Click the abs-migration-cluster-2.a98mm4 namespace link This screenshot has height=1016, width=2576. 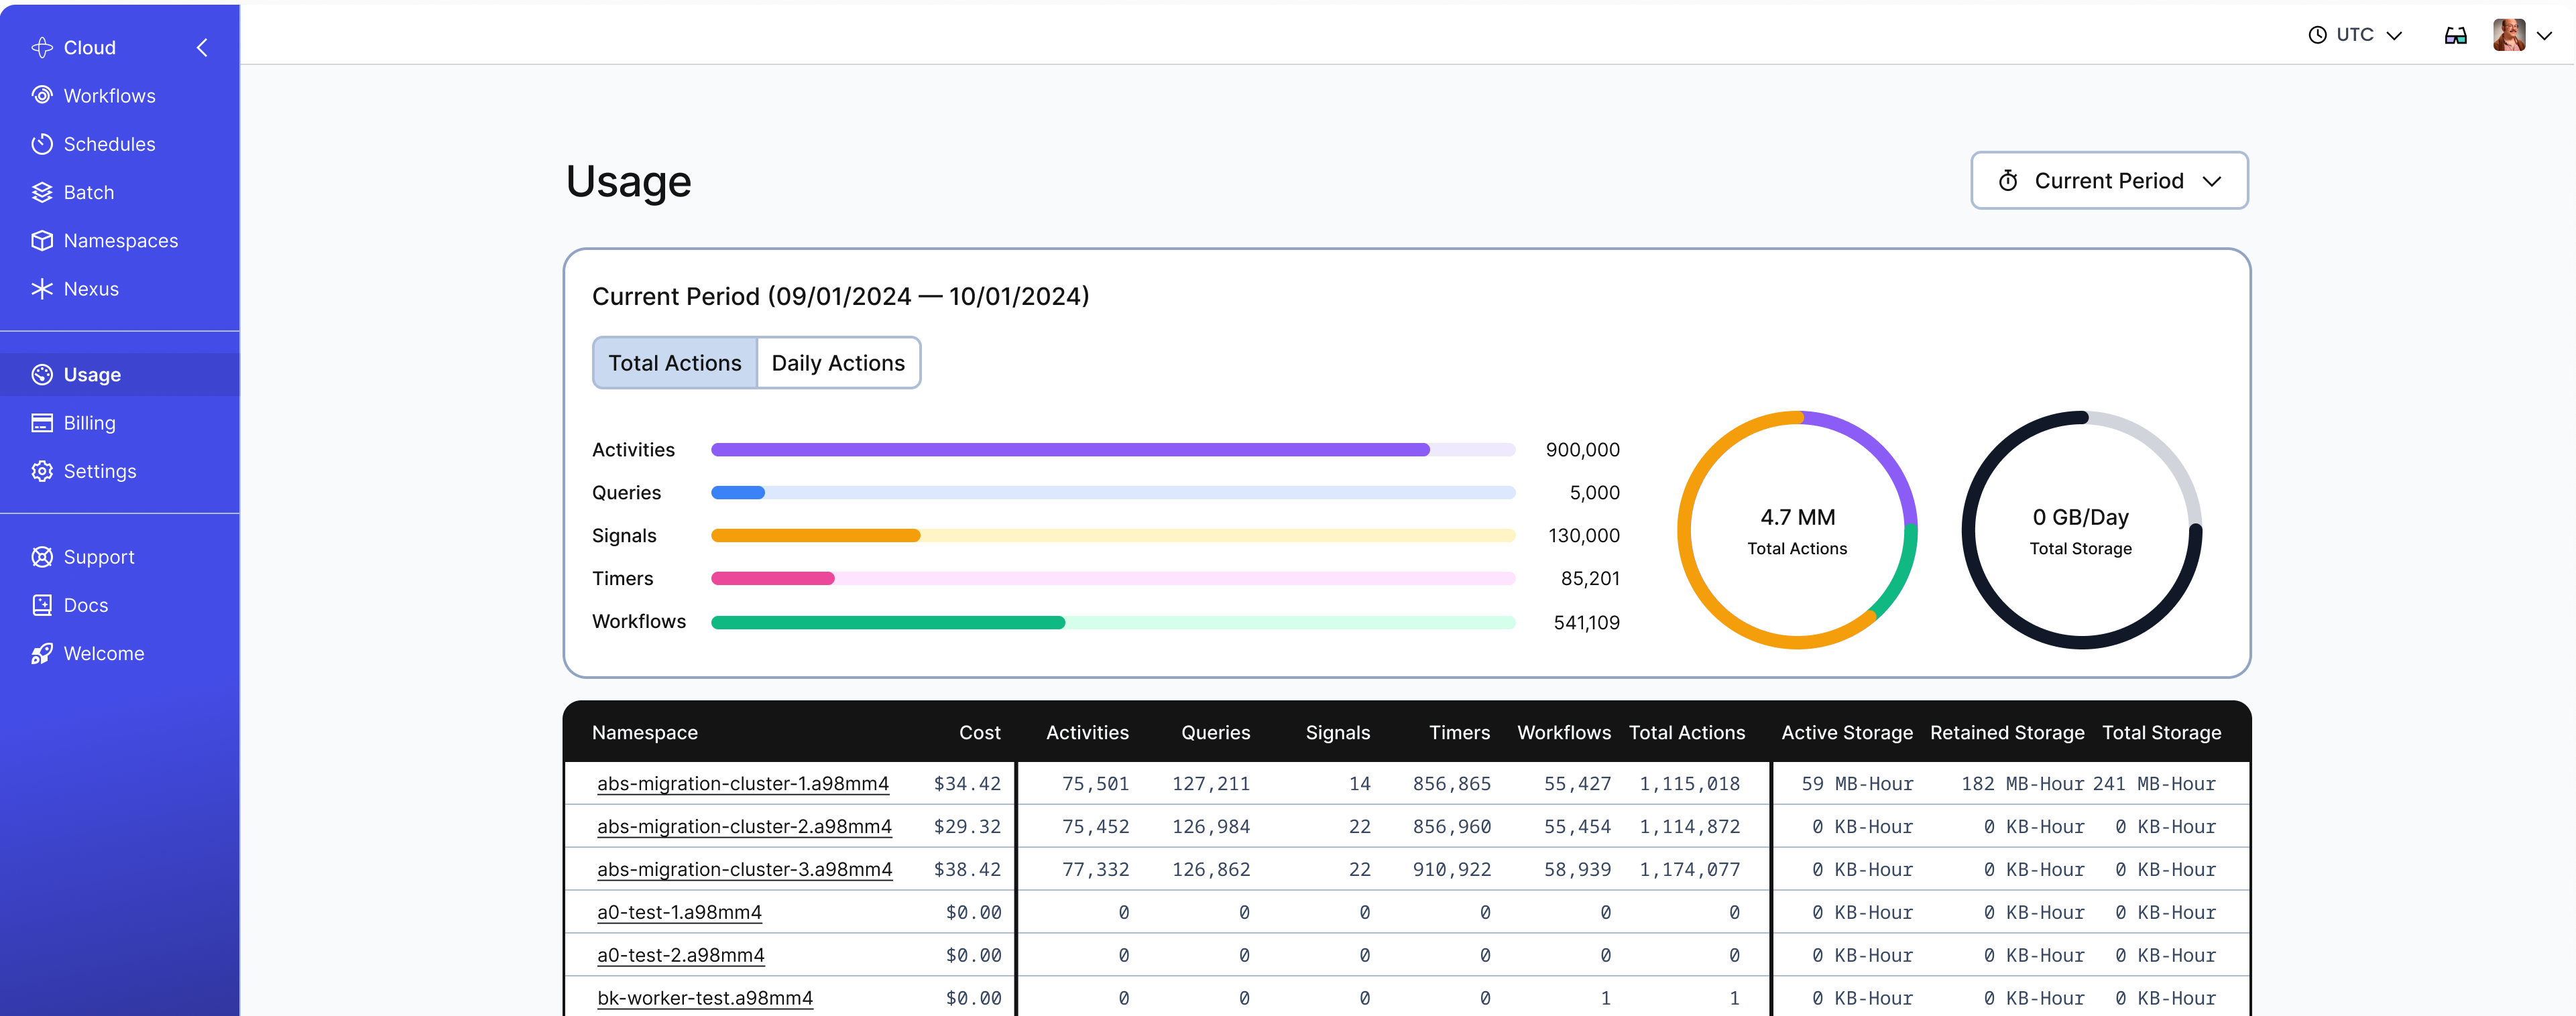coord(743,826)
